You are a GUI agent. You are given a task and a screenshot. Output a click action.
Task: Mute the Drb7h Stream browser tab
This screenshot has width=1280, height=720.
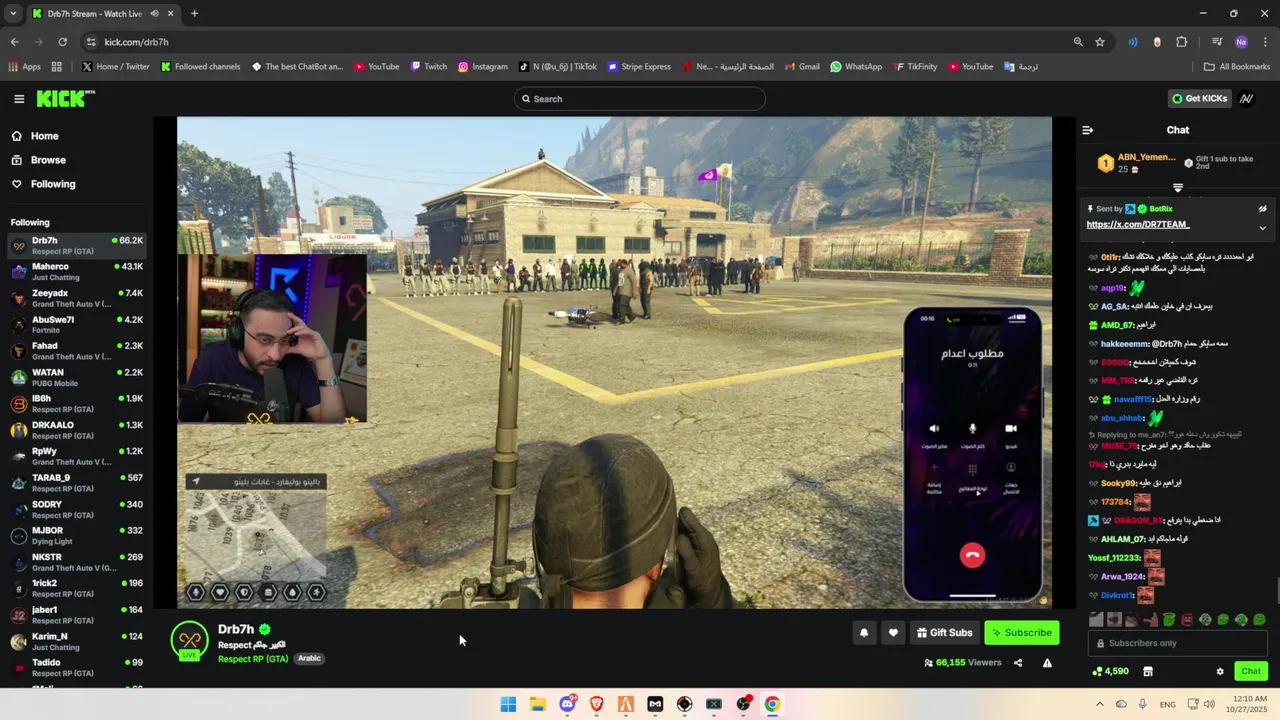pos(155,13)
